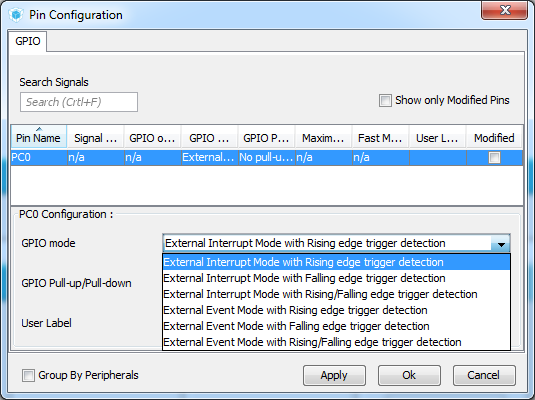535x400 pixels.
Task: Click the Modified column header
Action: (494, 138)
